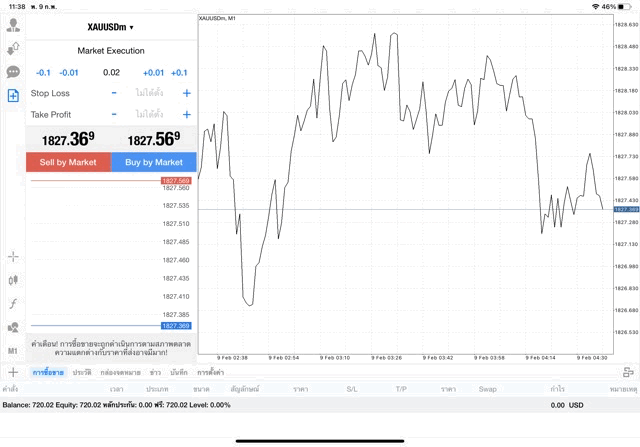Screen dimensions: 640x447
Task: Open the chart type candlestick icon
Action: (x=13, y=279)
